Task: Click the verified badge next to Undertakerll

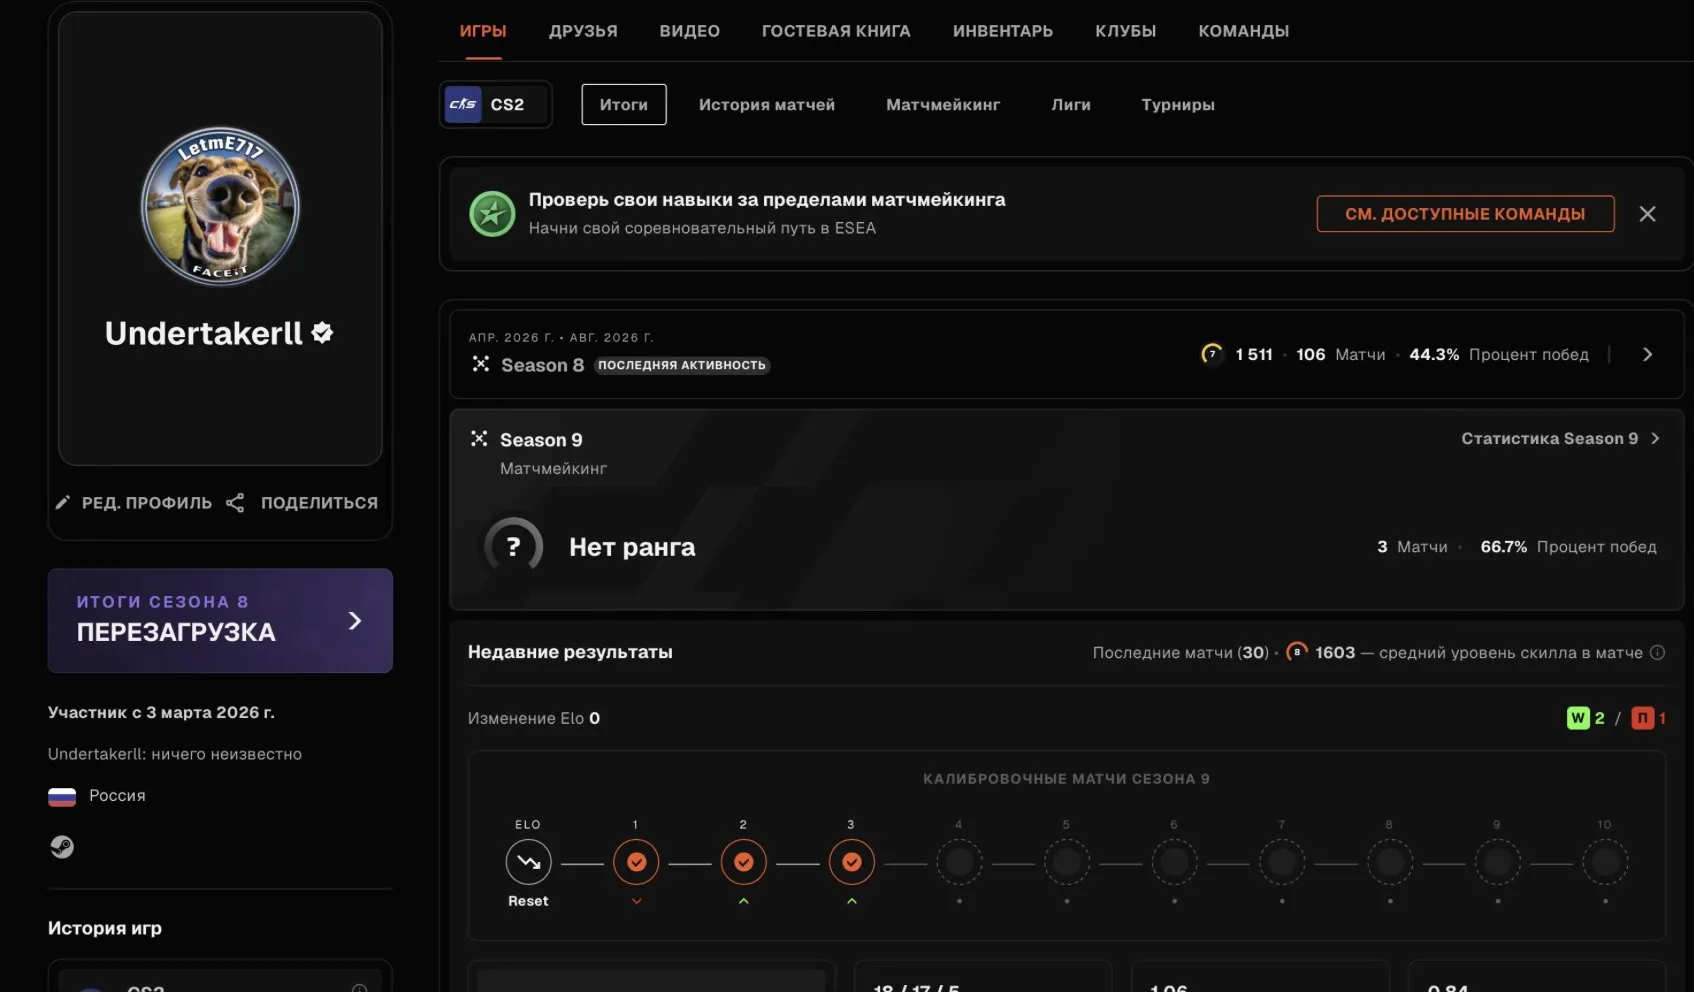Action: [x=322, y=333]
